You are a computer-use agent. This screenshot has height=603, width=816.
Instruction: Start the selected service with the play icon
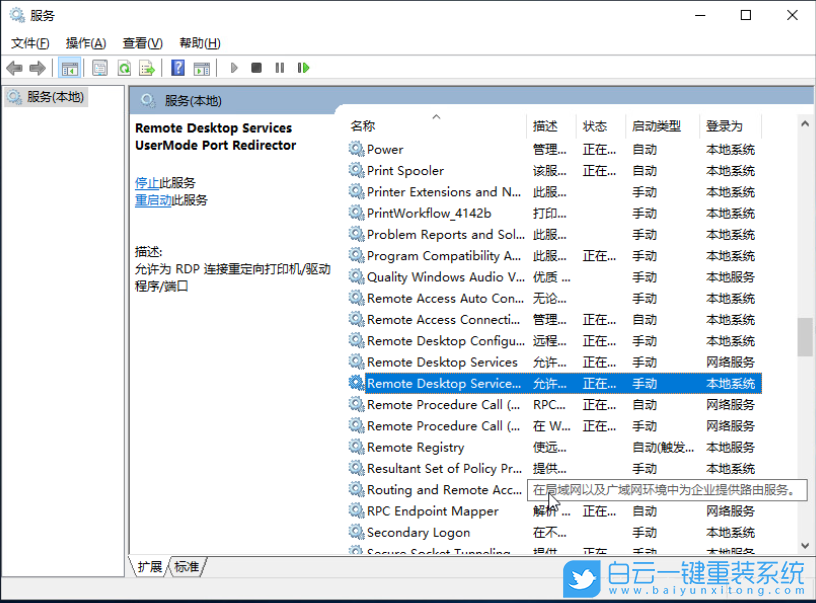tap(233, 67)
